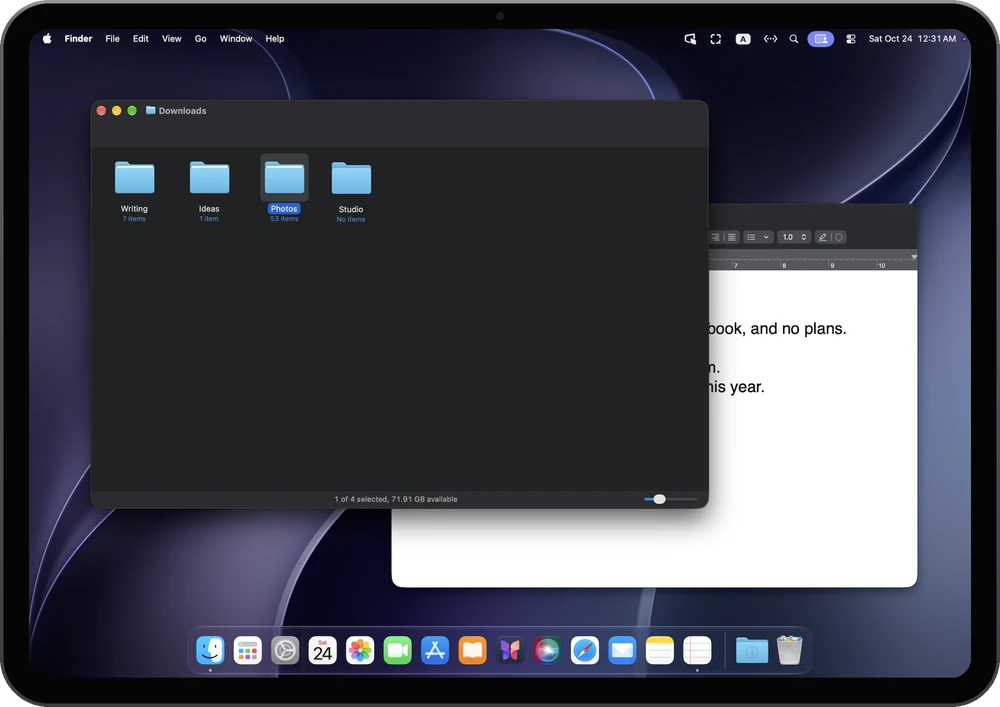Justify text in TextEdit toolbar
1000x707 pixels.
point(732,237)
